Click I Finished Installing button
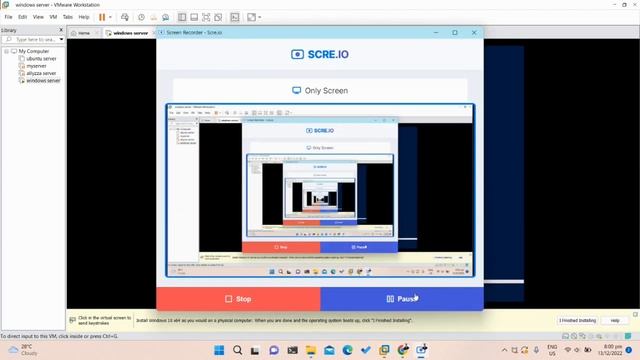This screenshot has width=640, height=360. coord(577,321)
